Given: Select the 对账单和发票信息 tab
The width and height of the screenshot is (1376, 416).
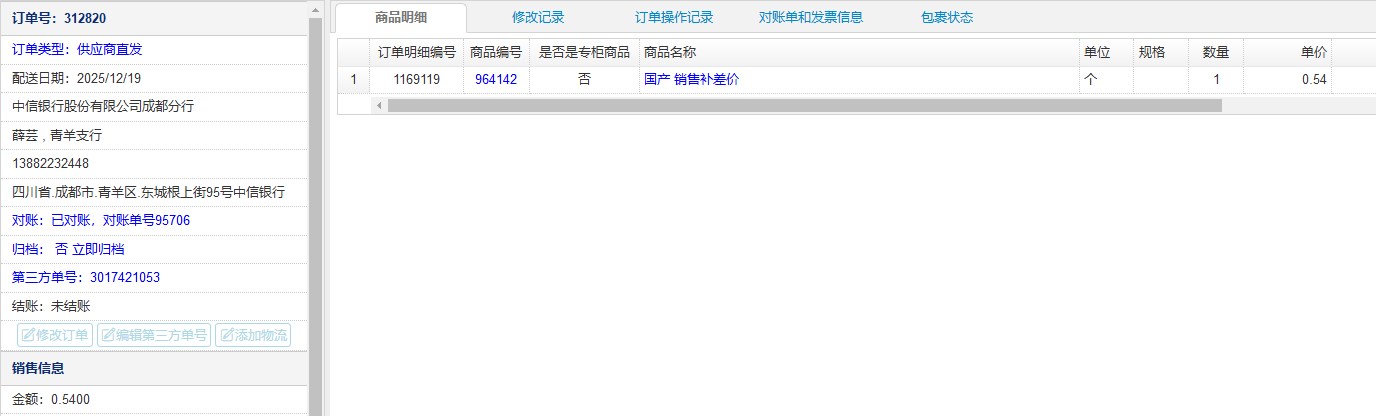Looking at the screenshot, I should pos(811,17).
